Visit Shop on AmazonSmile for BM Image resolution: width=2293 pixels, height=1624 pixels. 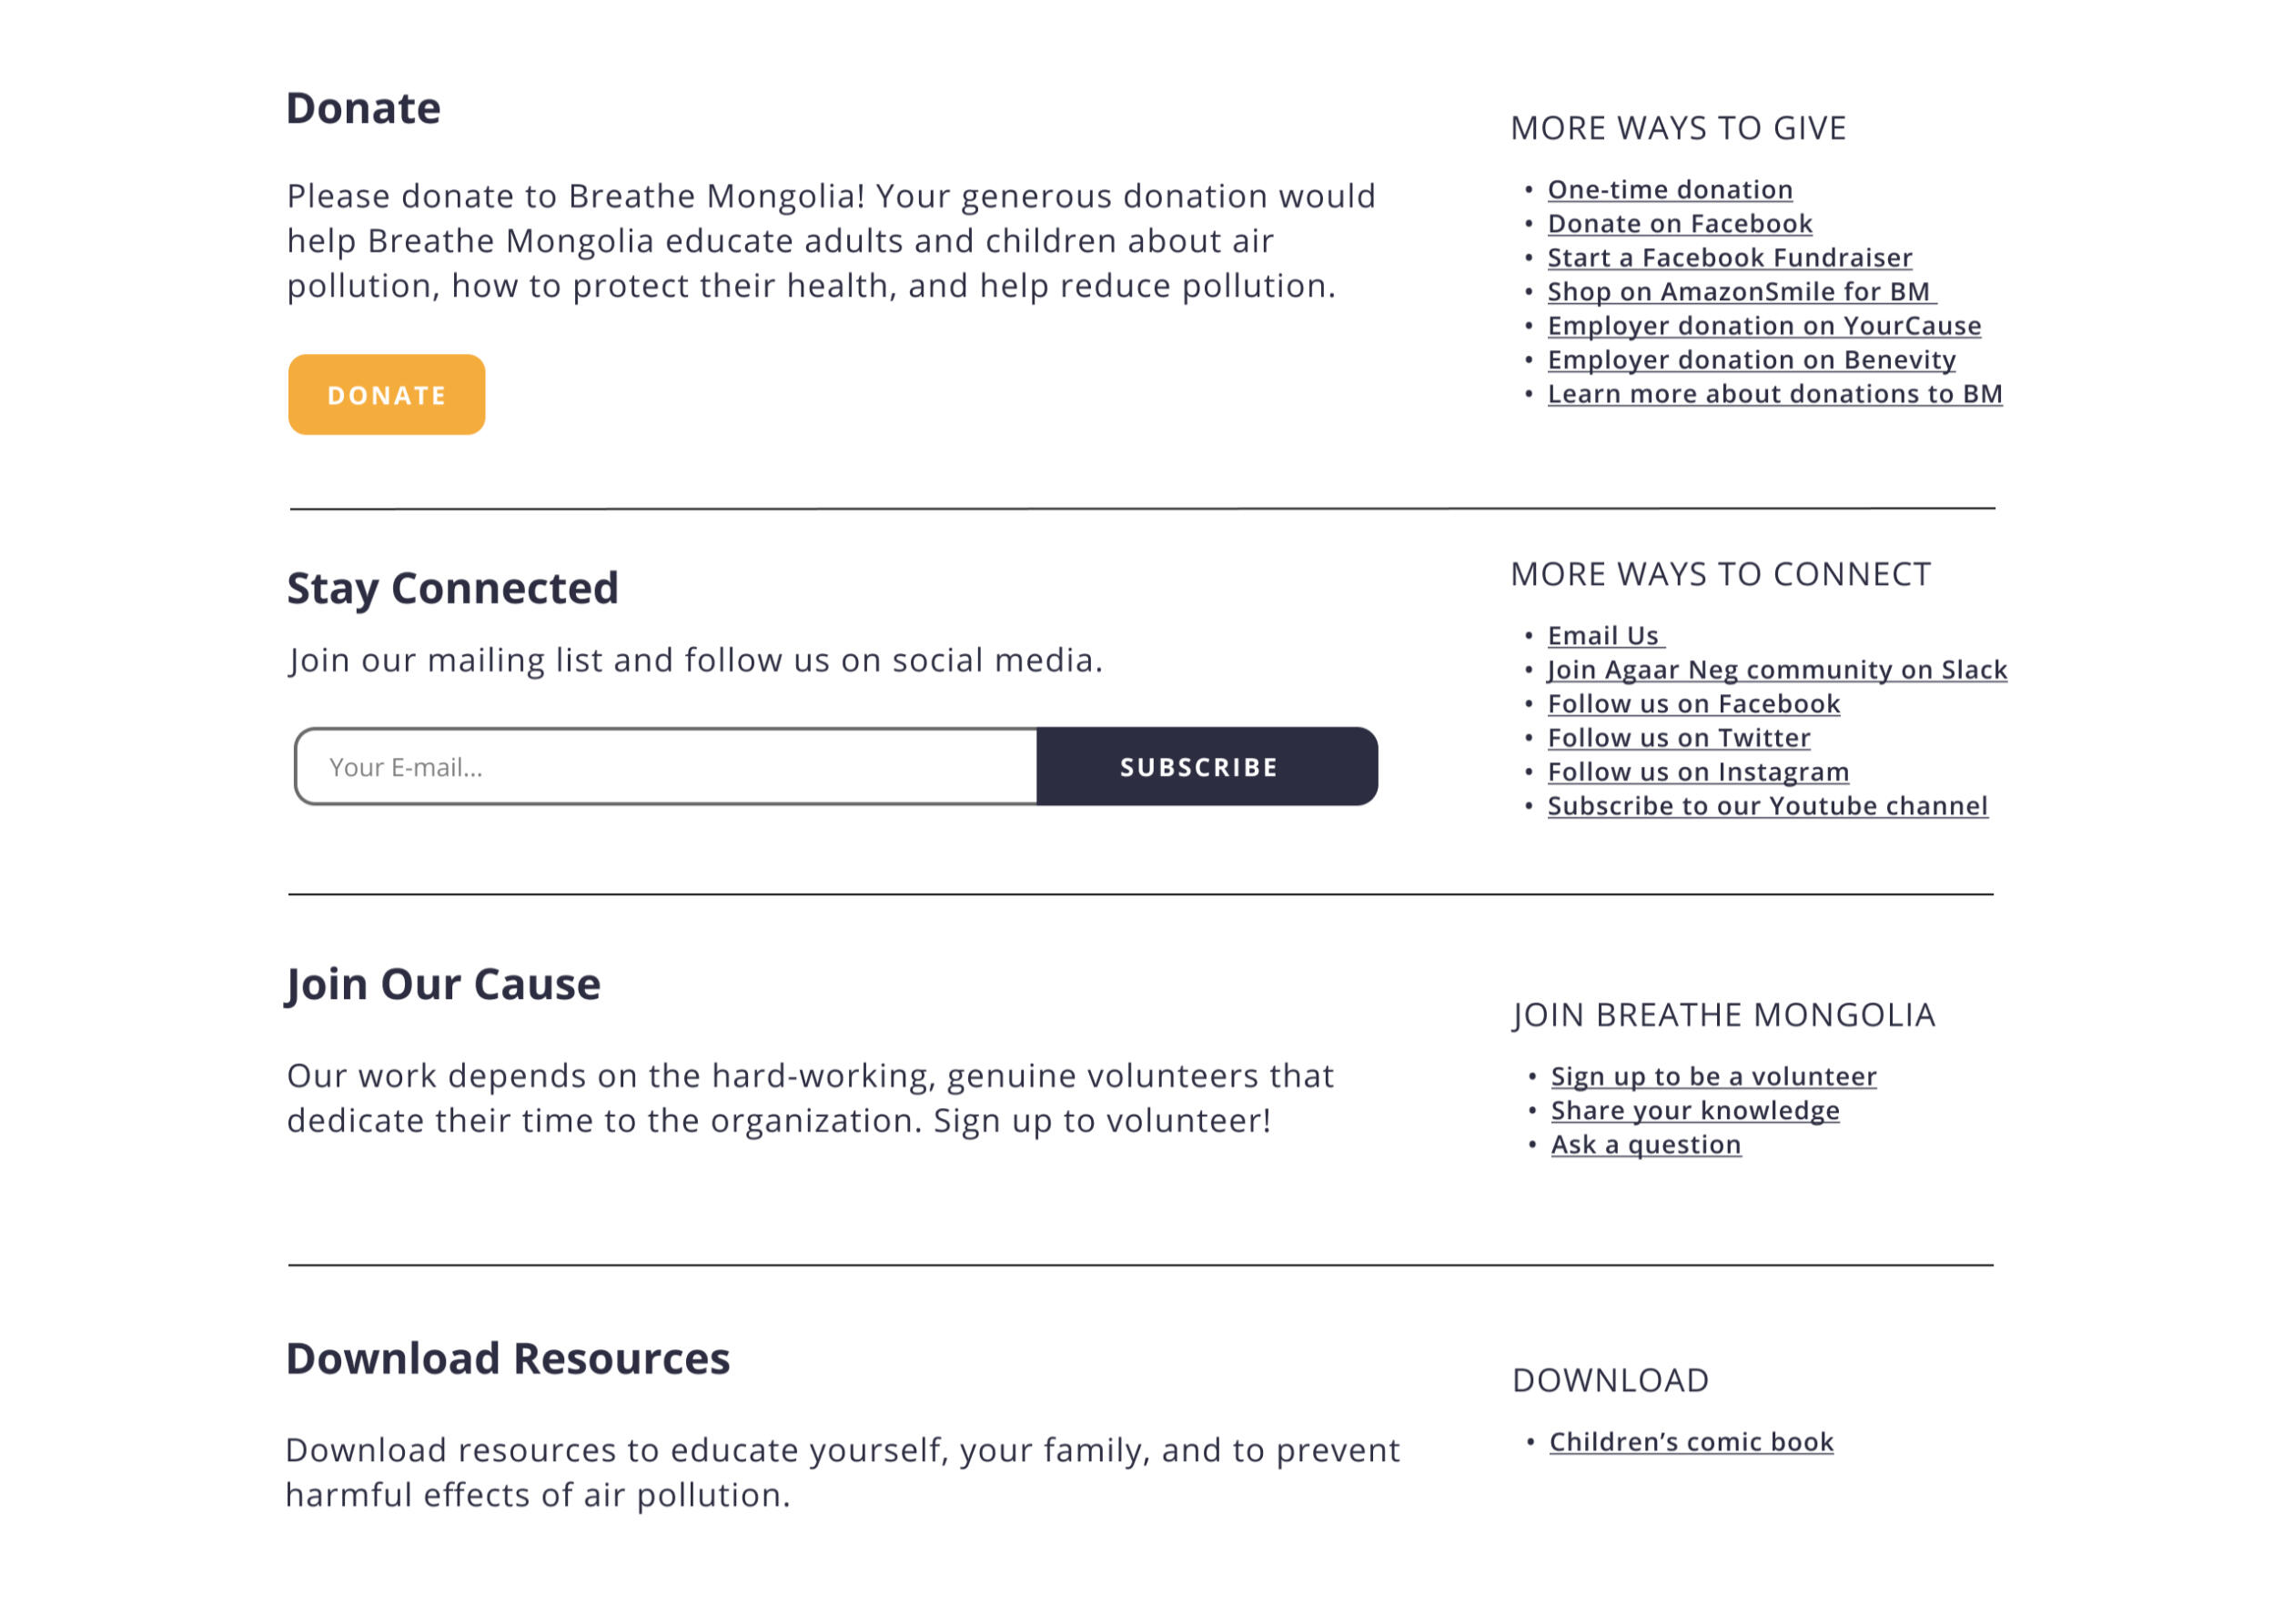tap(1738, 292)
